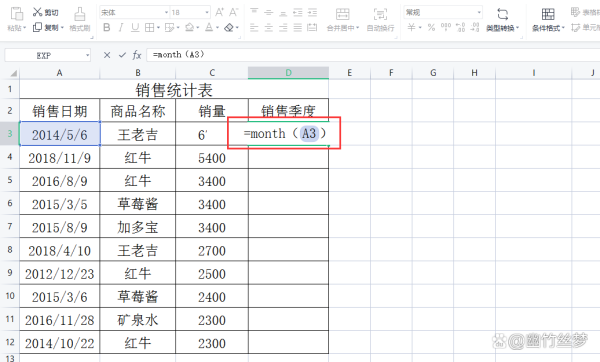Open Insert Function dialog (fx)
Viewport: 600px width, 362px height.
pos(137,55)
